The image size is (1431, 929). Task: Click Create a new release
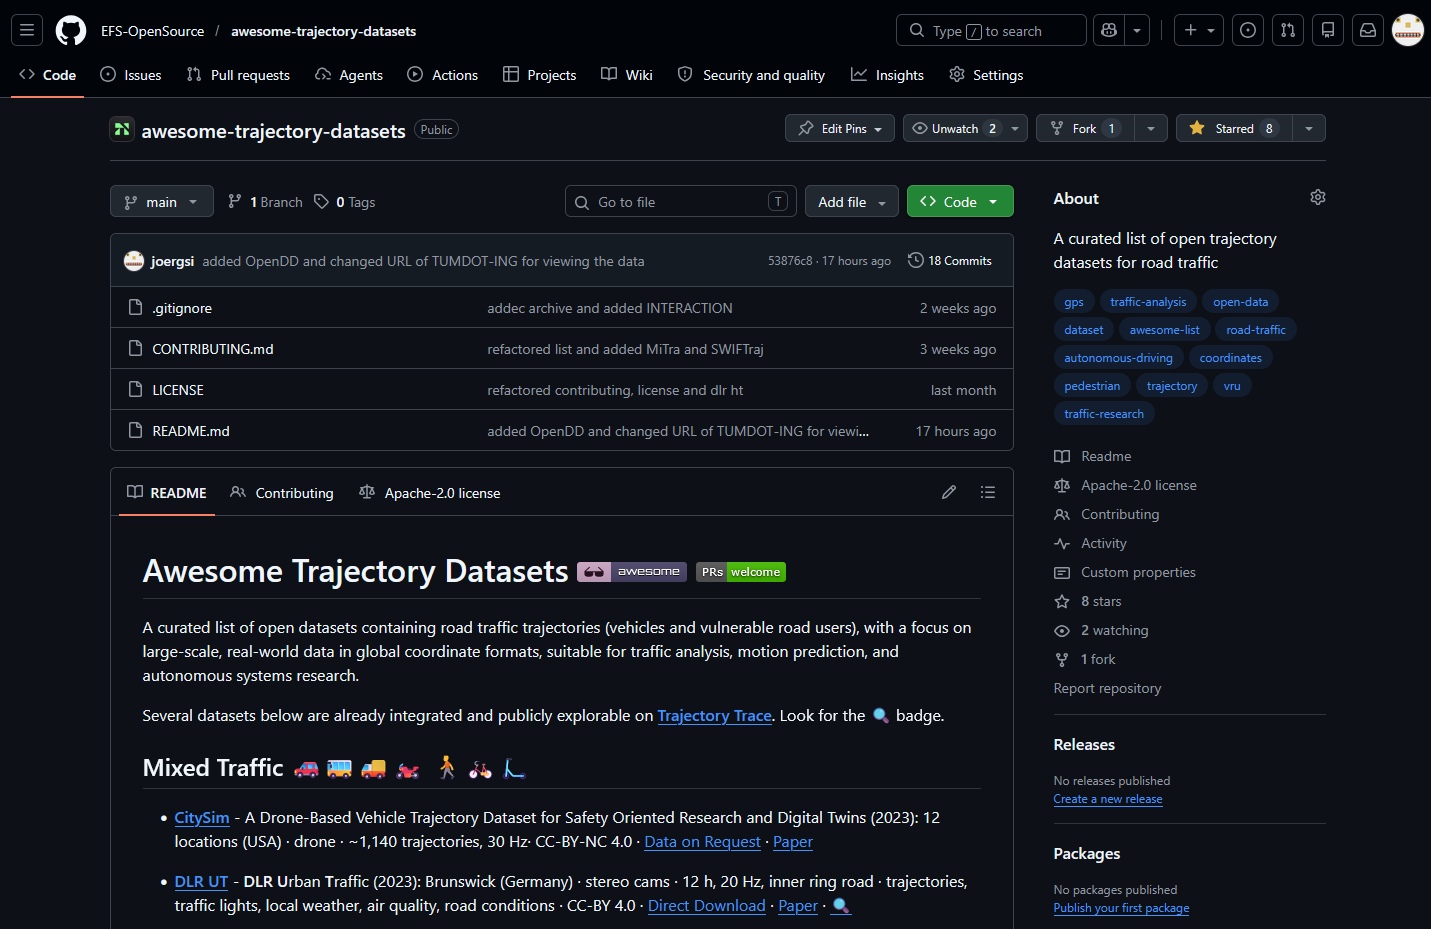(x=1108, y=799)
